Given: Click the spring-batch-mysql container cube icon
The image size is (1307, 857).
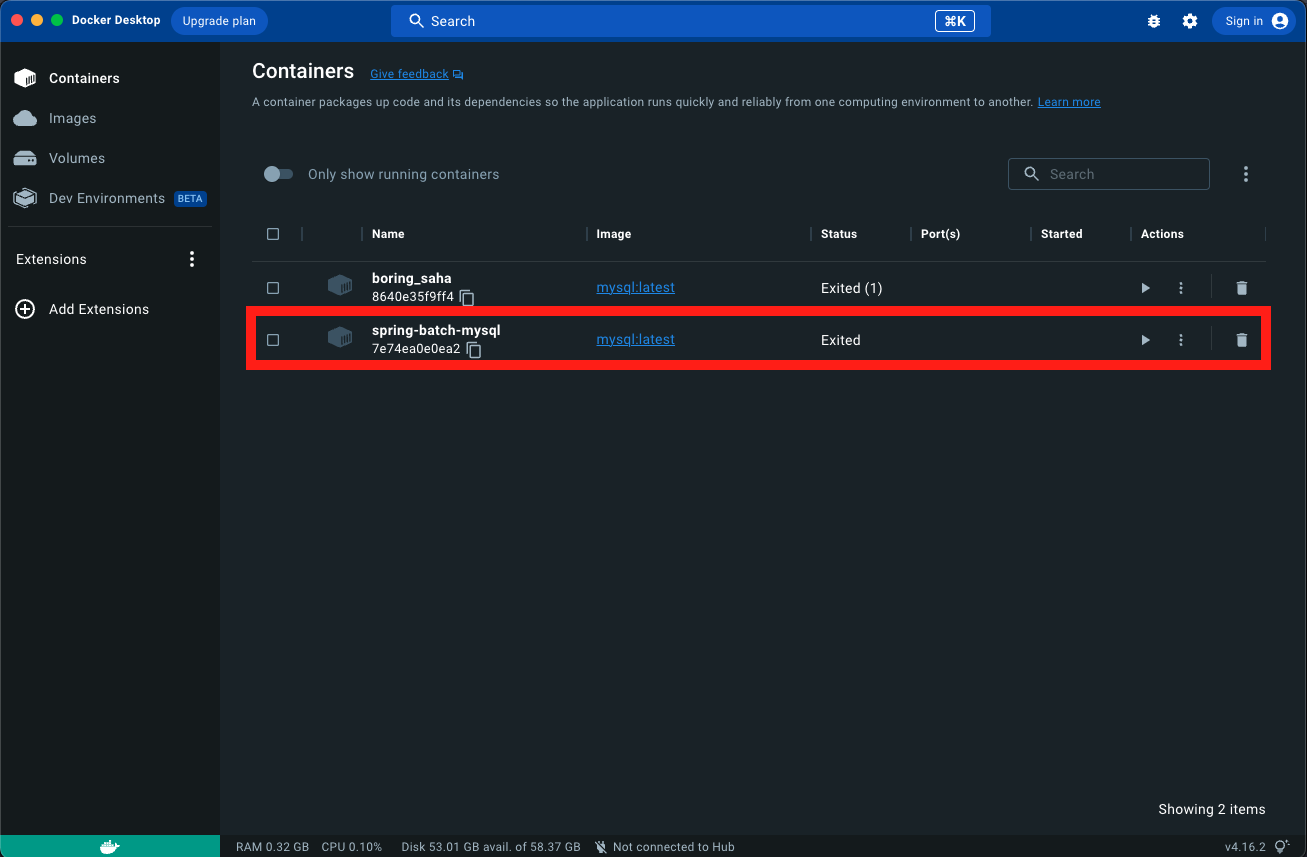Looking at the screenshot, I should [340, 338].
